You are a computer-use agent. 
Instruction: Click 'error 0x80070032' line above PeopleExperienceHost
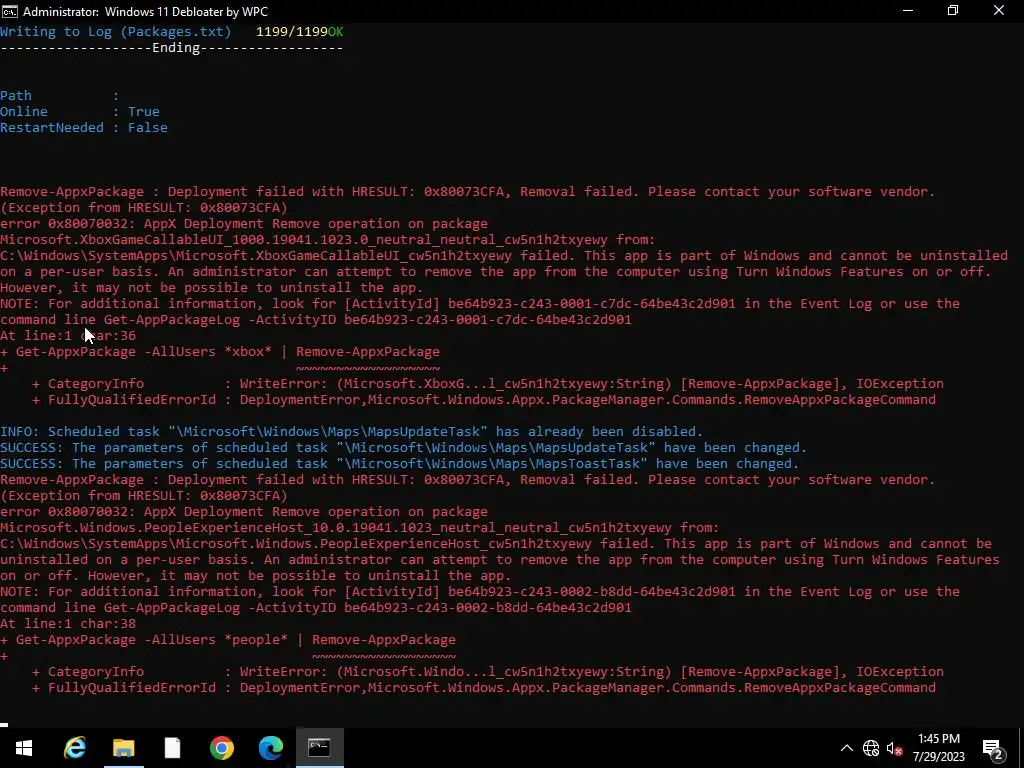pos(244,512)
